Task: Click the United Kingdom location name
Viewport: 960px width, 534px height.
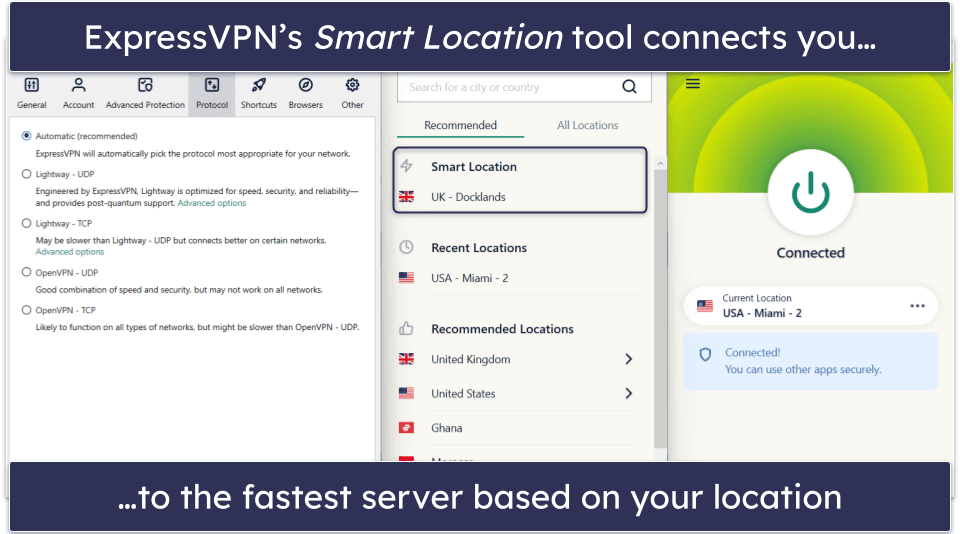Action: point(471,359)
